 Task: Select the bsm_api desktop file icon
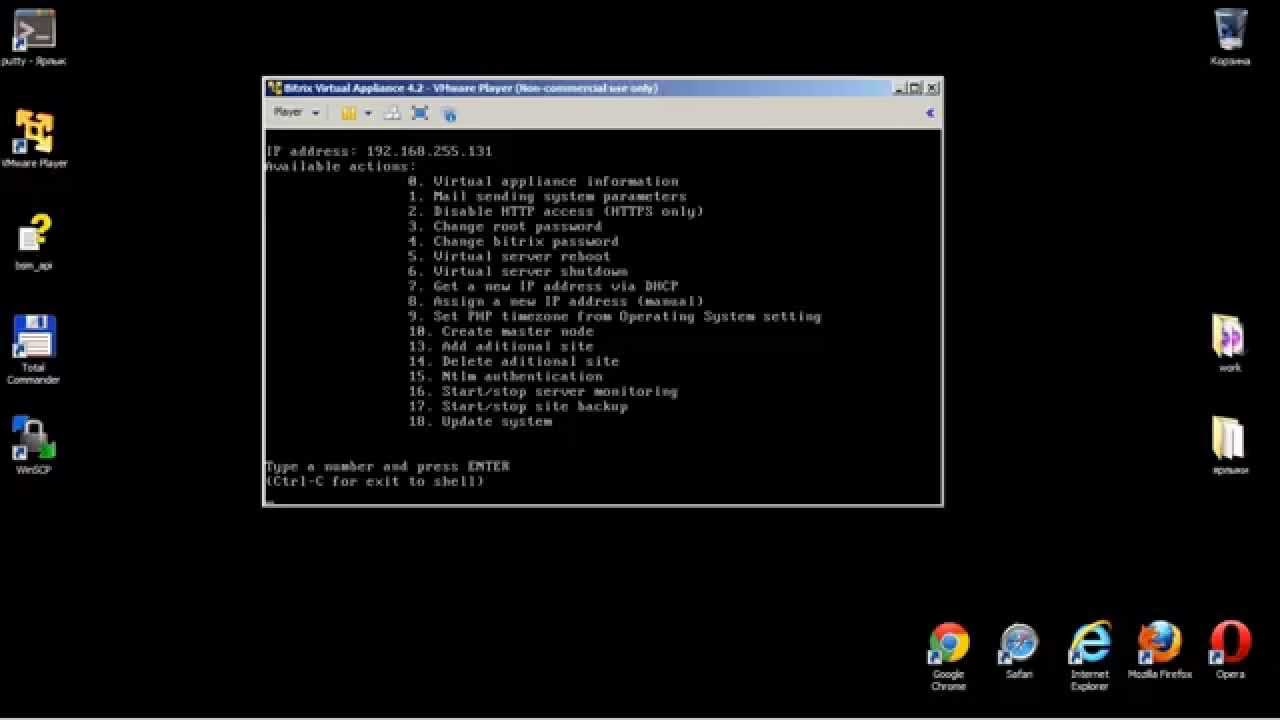tap(34, 241)
